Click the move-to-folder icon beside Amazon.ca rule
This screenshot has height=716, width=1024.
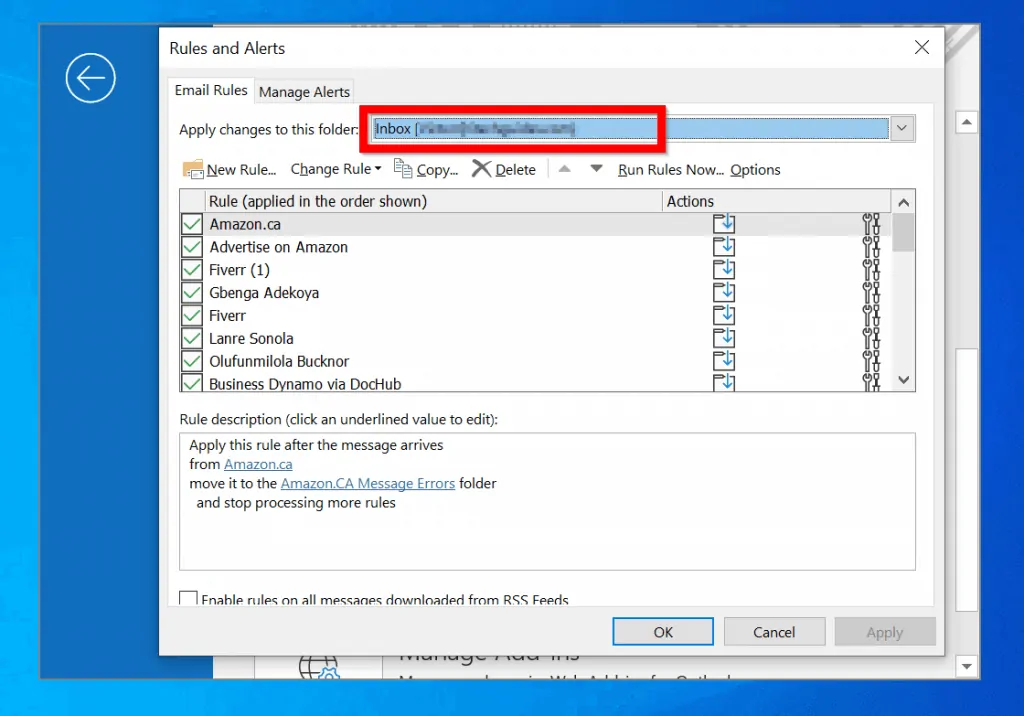(724, 224)
